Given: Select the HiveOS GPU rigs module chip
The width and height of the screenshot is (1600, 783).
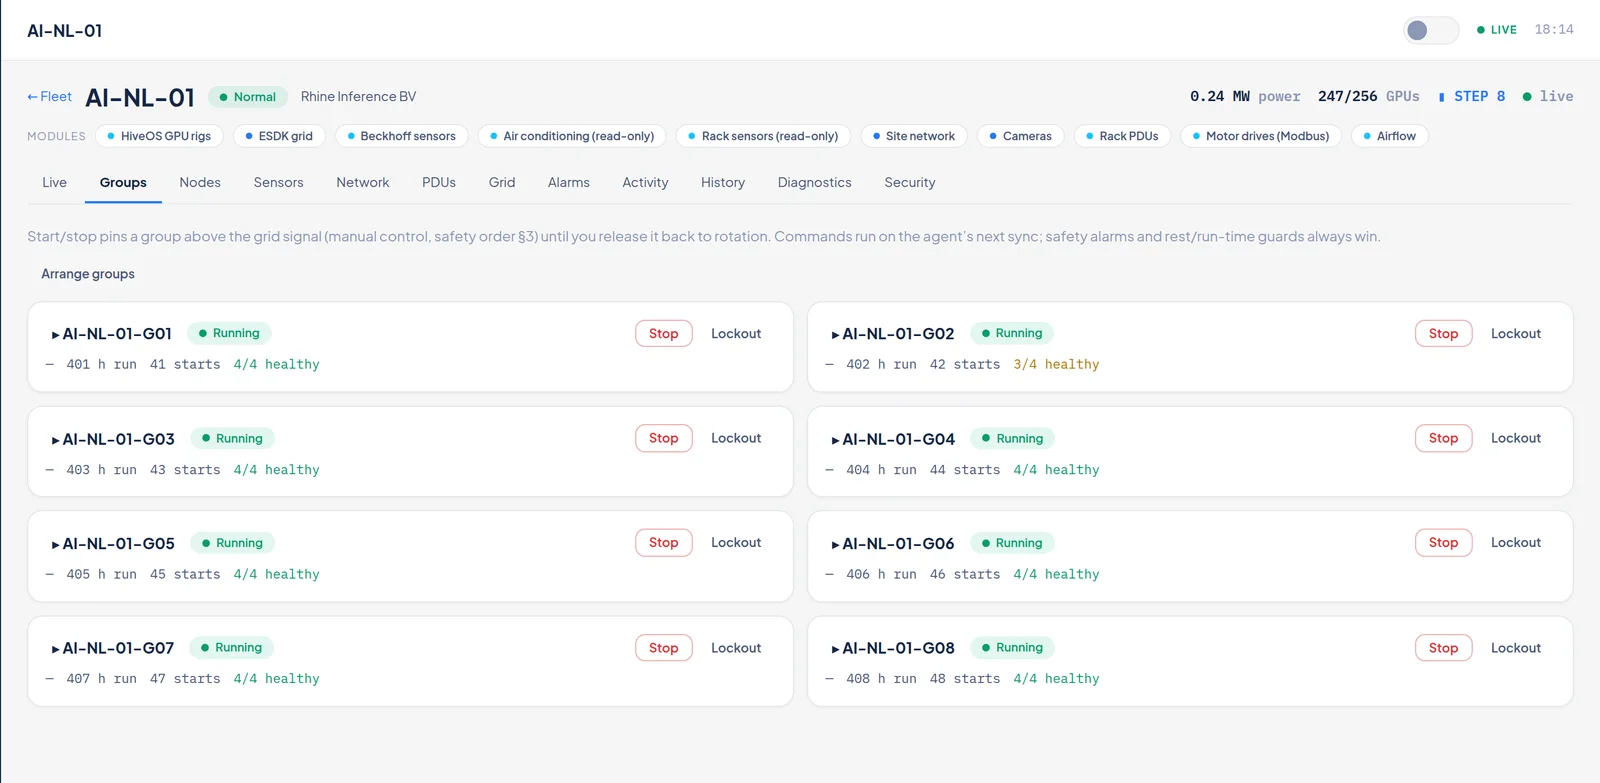Looking at the screenshot, I should point(159,136).
